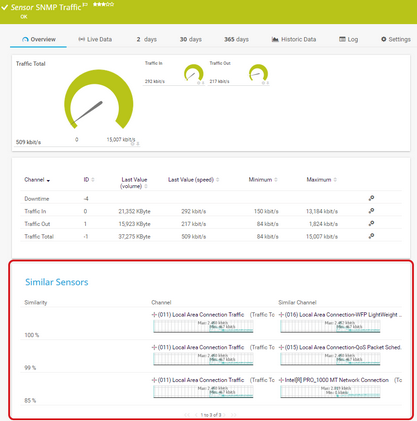Open (011) Local Area Connection link in 100 % row
This screenshot has height=421, width=417.
(201, 315)
